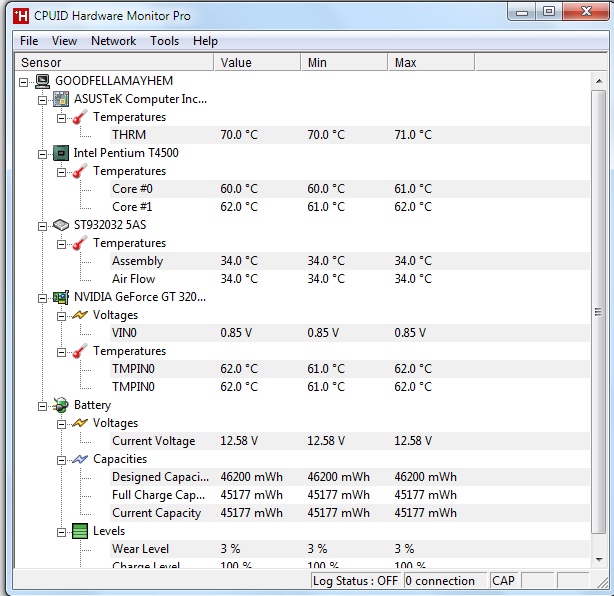Image resolution: width=614 pixels, height=596 pixels.
Task: Collapse Temperatures under Intel Pentium T4500
Action: tap(61, 172)
